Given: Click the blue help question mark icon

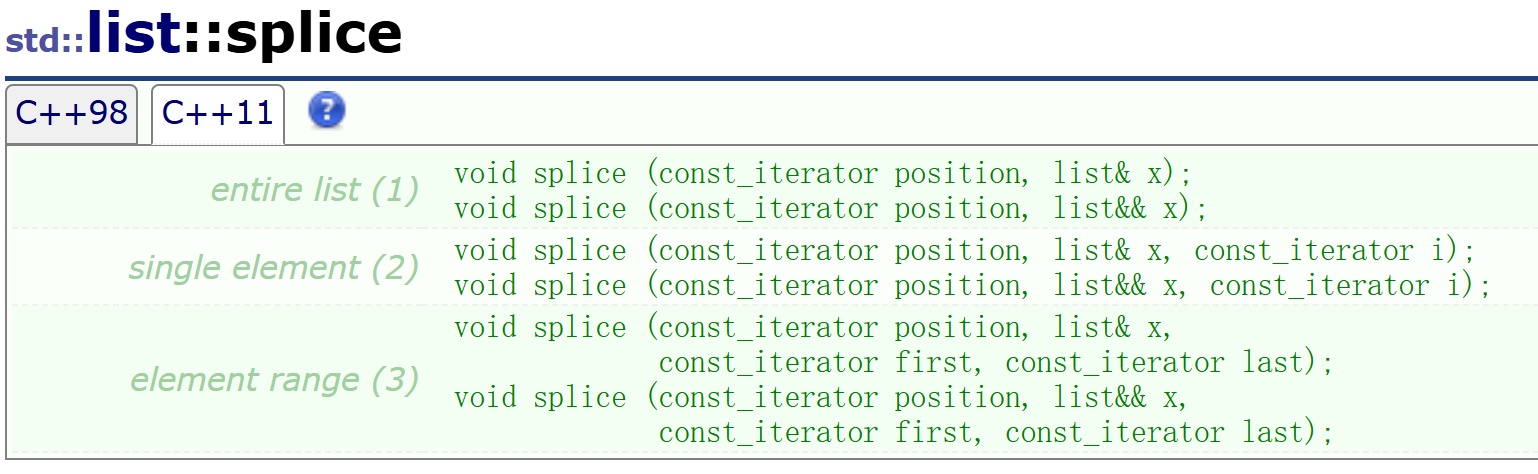Looking at the screenshot, I should pyautogui.click(x=327, y=110).
